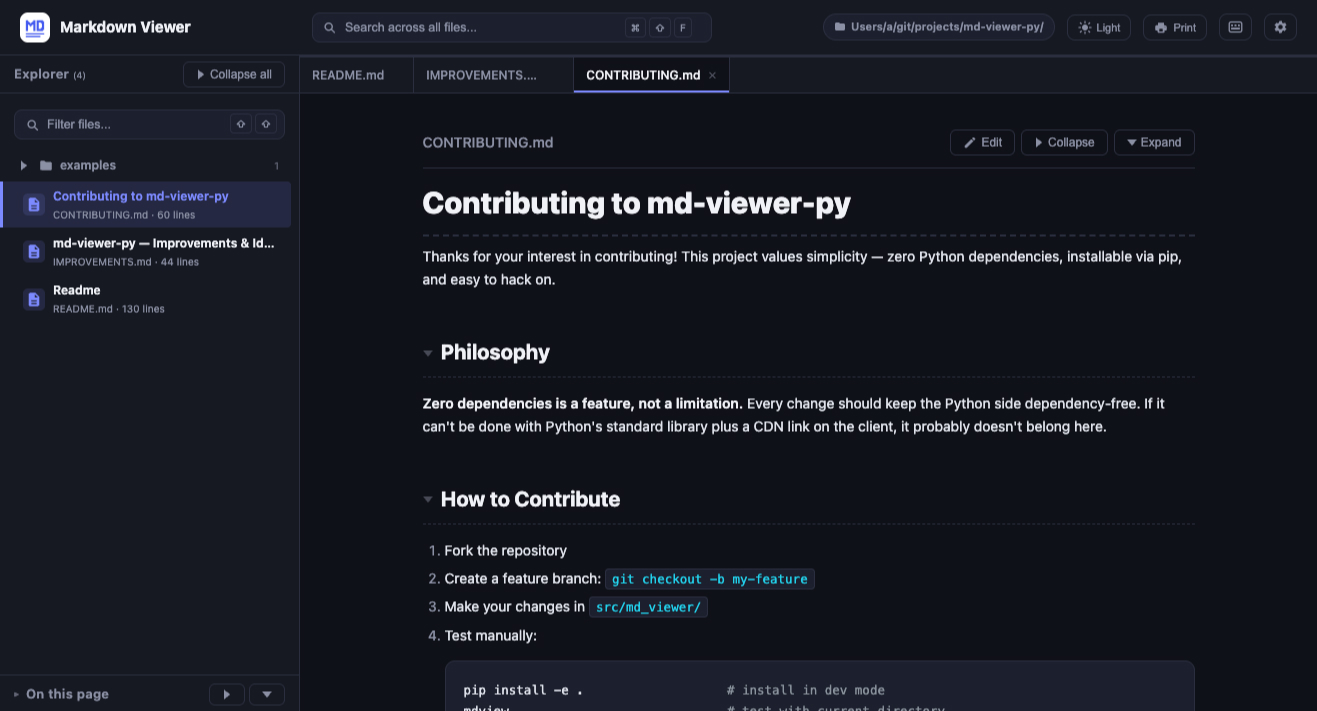This screenshot has height=711, width=1317.
Task: Click the Philosophy heading
Action: 495,352
